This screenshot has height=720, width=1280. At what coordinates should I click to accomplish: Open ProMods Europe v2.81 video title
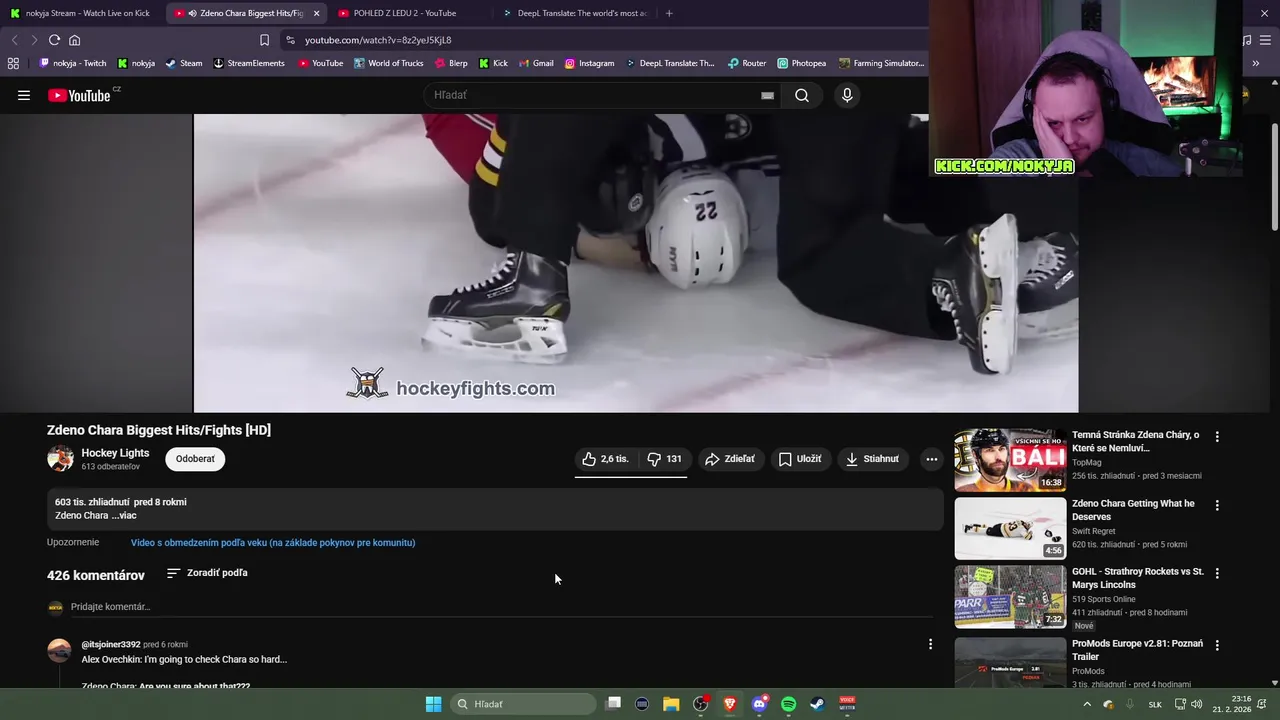(1137, 650)
